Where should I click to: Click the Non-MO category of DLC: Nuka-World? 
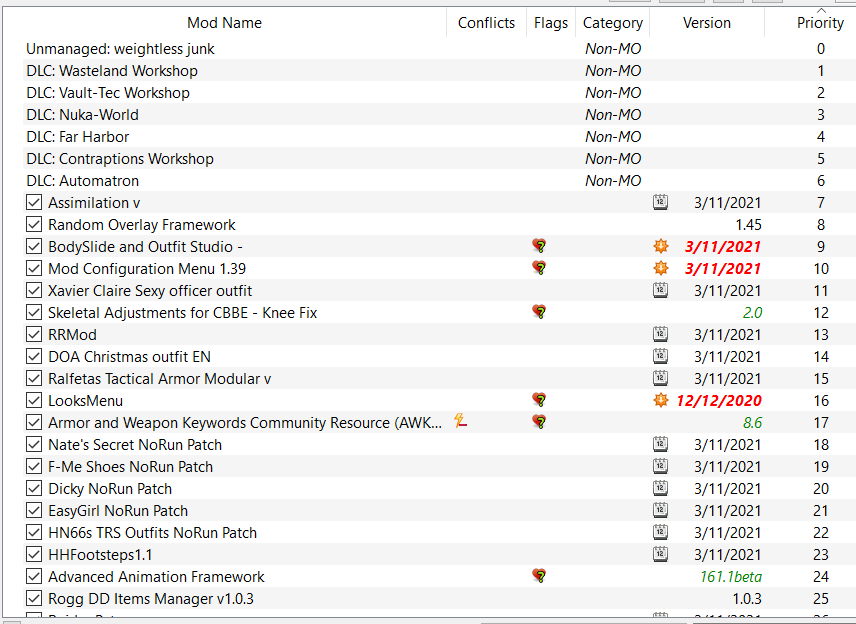[x=613, y=115]
